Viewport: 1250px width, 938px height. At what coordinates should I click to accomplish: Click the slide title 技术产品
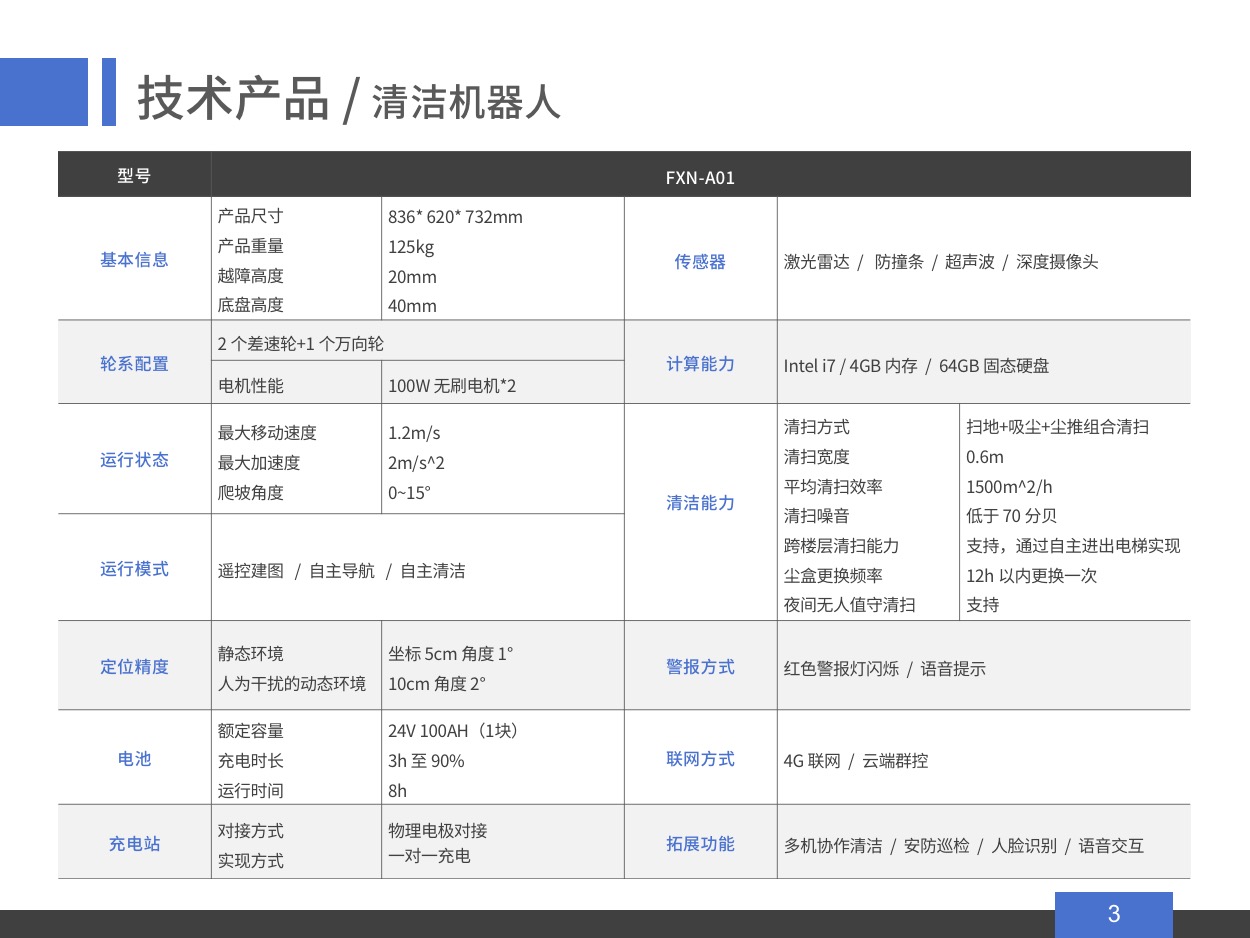[233, 97]
